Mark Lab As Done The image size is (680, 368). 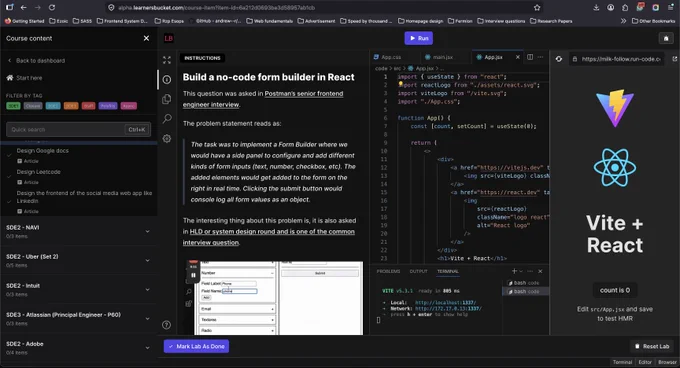(x=196, y=346)
